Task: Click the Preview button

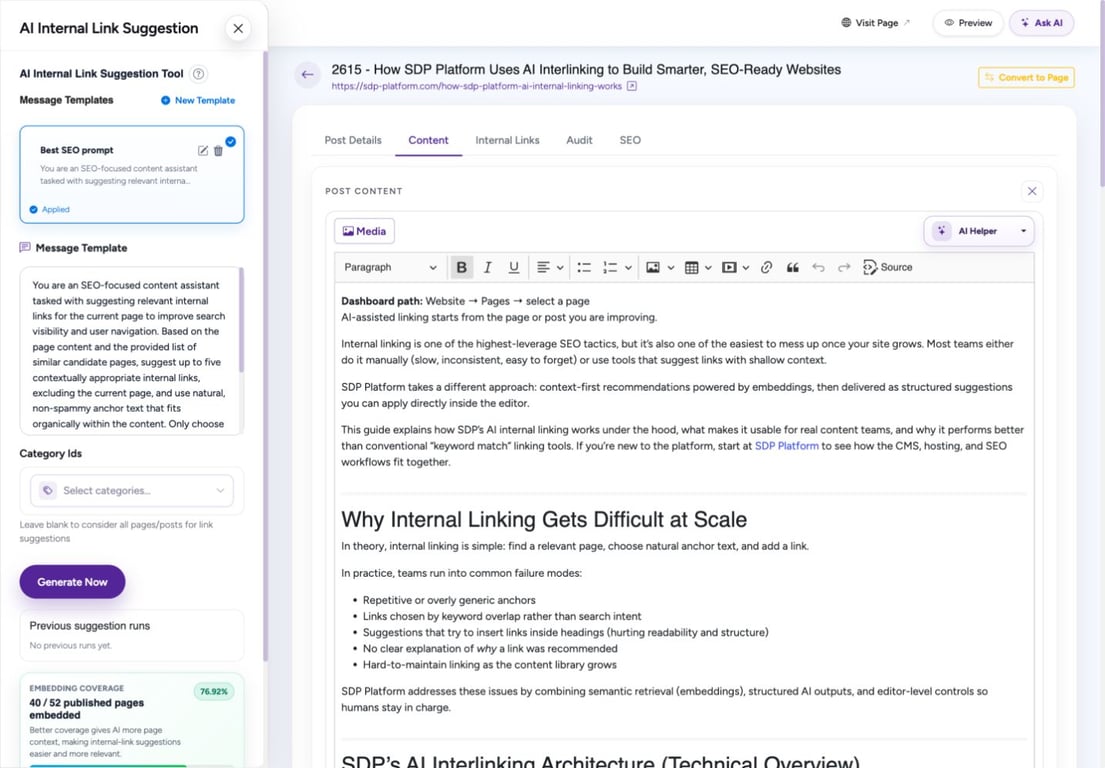Action: tap(968, 23)
